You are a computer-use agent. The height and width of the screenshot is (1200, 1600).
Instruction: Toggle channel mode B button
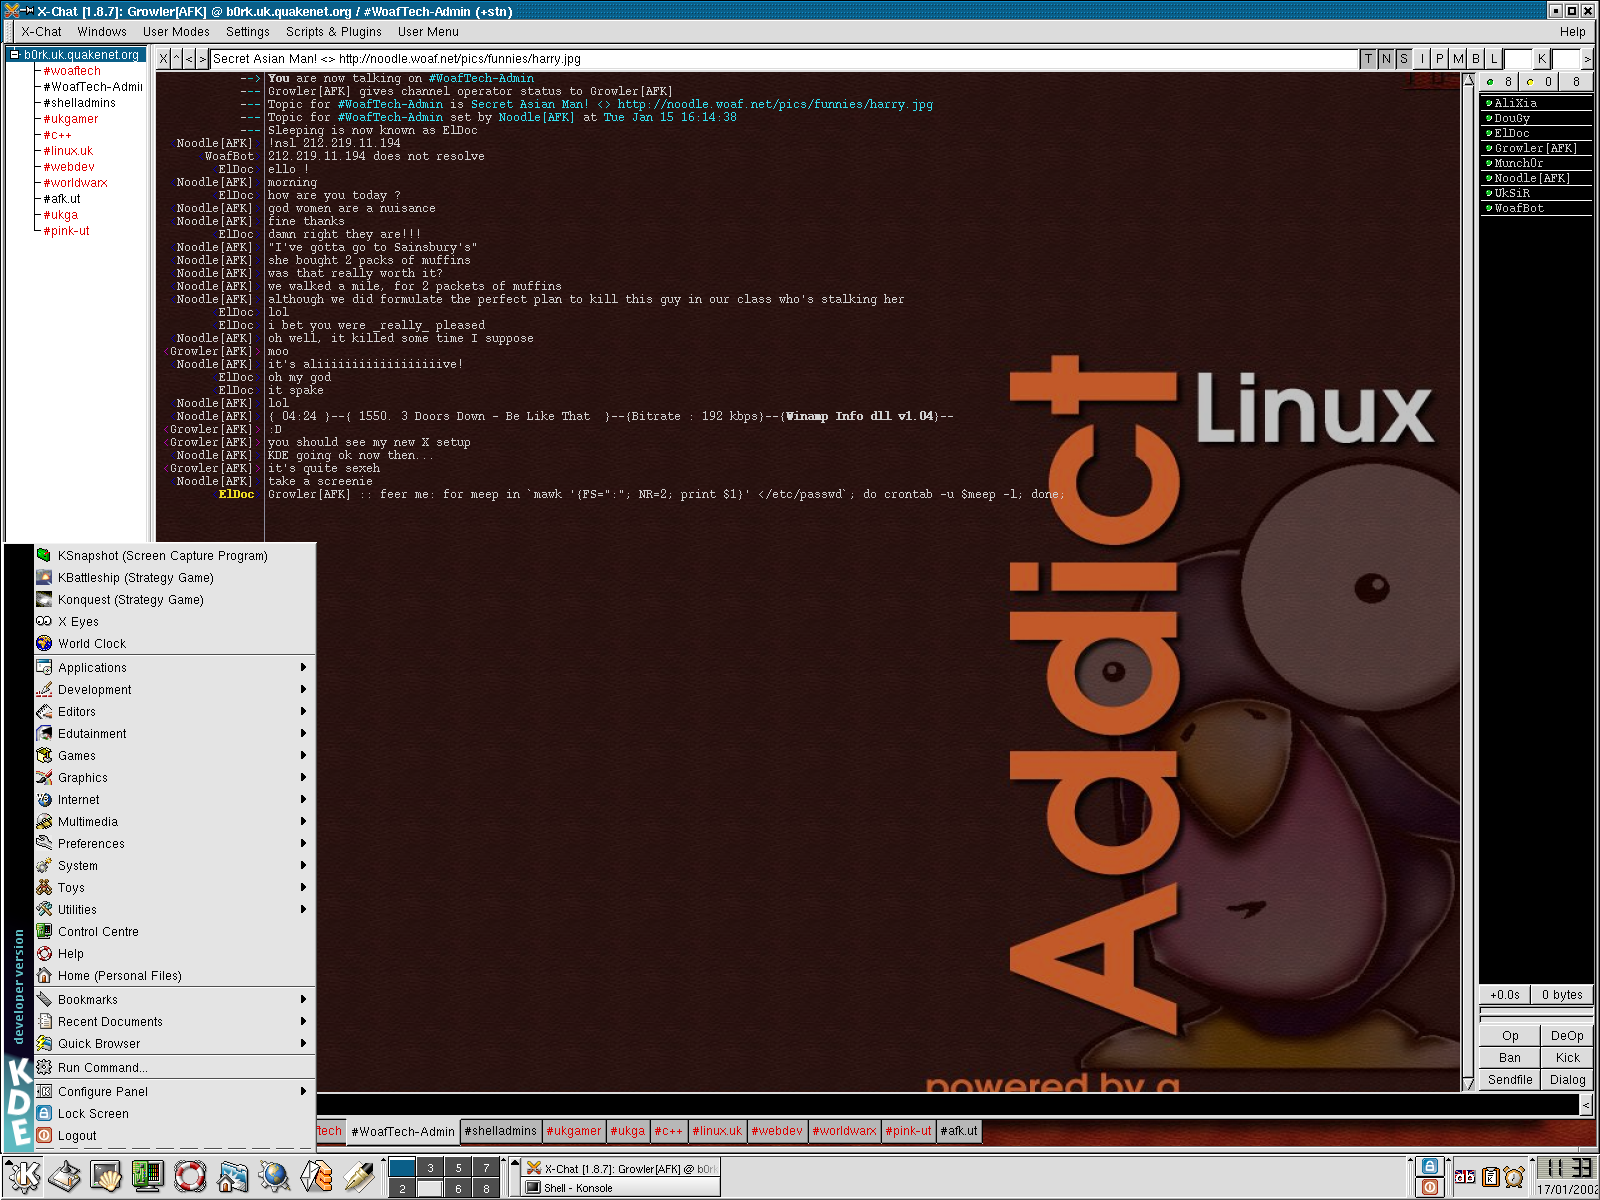pos(1476,59)
